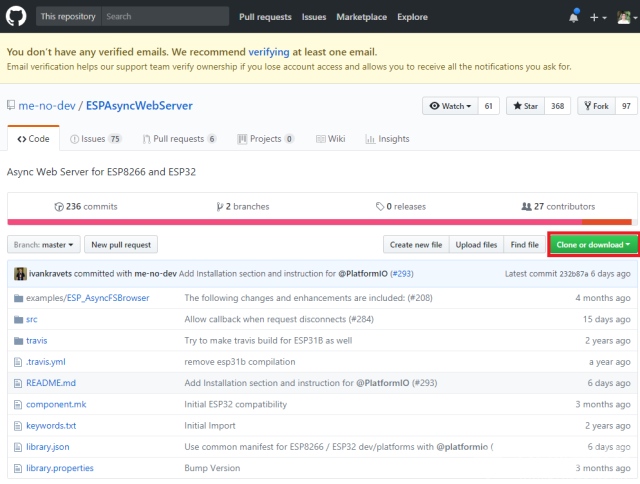Open the plus create-new dropdown

tap(598, 17)
